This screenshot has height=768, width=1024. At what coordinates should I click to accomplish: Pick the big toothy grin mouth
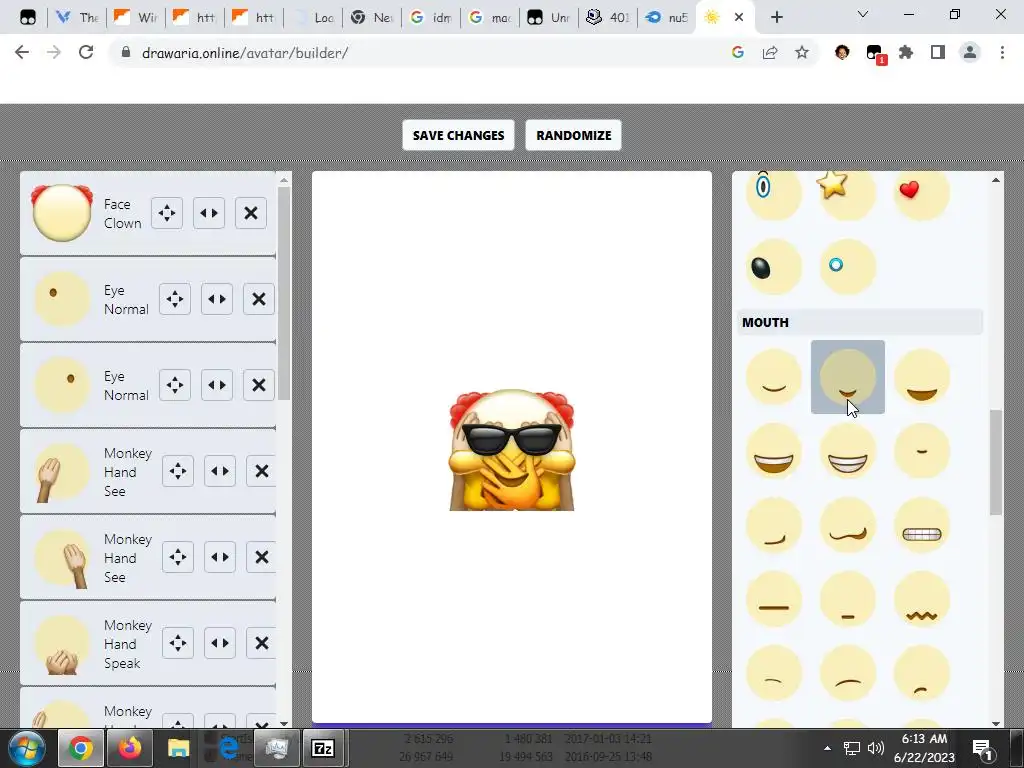tap(774, 451)
